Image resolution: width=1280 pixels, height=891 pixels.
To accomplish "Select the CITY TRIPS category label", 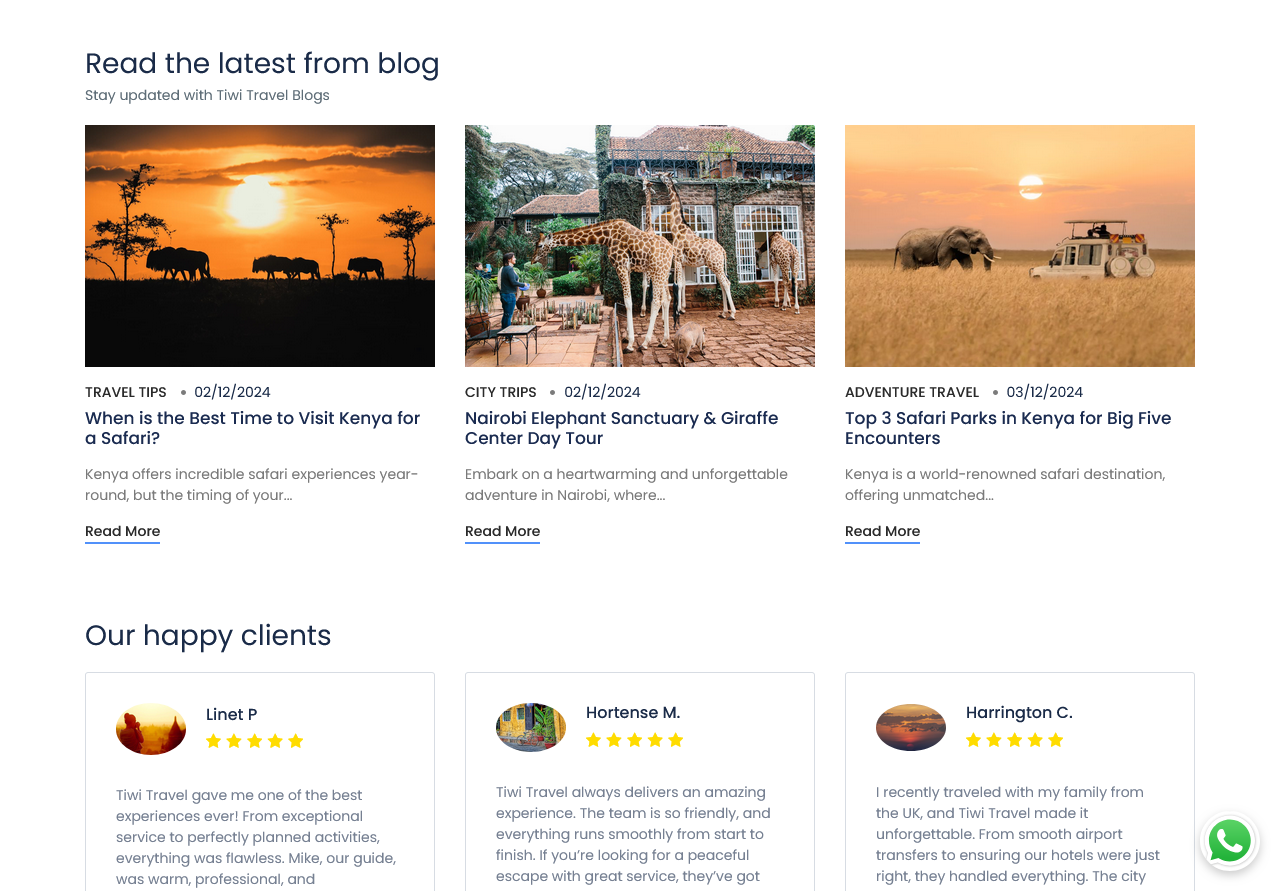I will click(501, 392).
